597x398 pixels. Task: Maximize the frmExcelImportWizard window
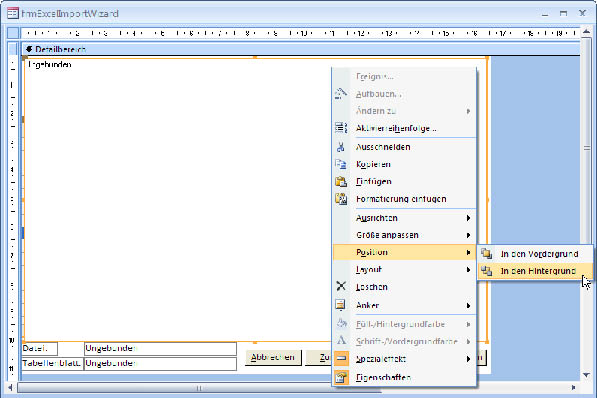pos(563,13)
